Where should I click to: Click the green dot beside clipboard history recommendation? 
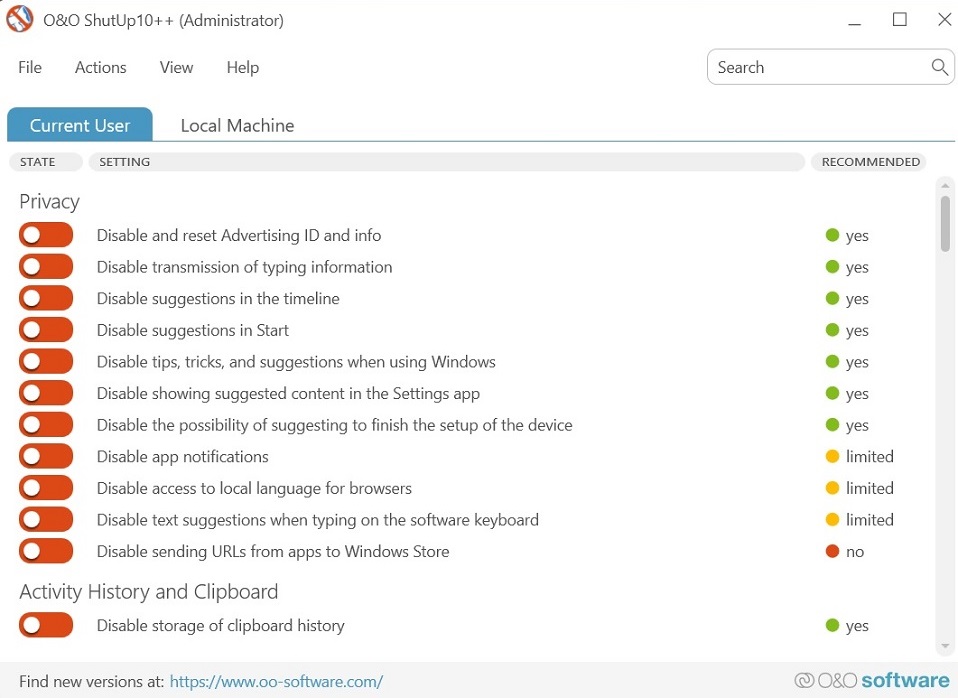(831, 625)
